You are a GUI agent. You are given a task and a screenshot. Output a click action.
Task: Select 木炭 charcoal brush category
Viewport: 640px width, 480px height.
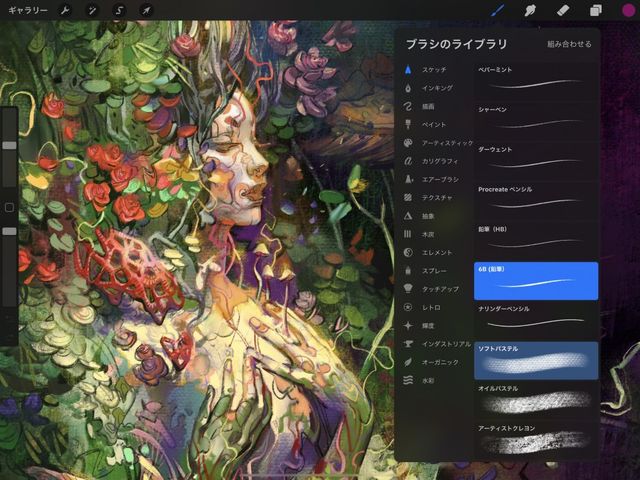[x=428, y=234]
